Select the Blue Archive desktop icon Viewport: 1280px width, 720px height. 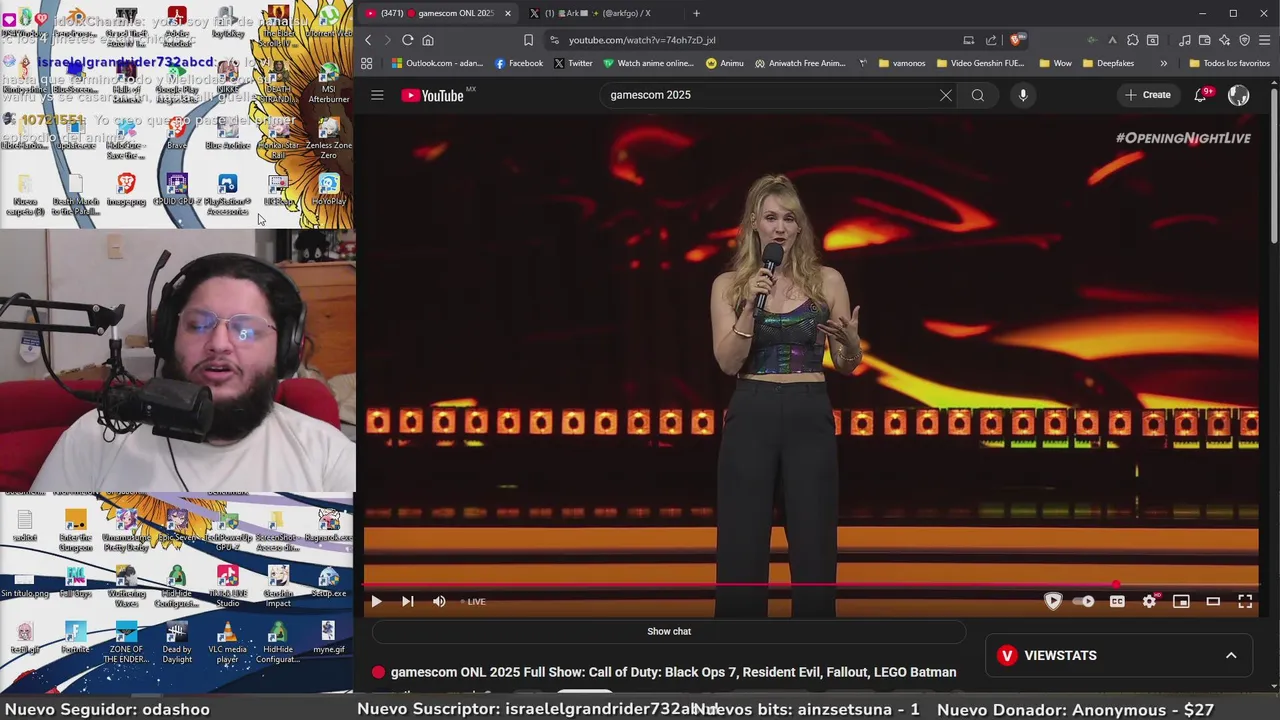point(227,133)
